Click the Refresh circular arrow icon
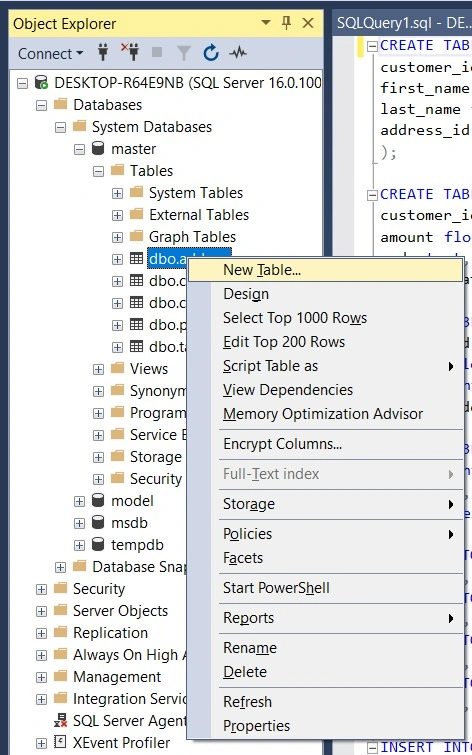This screenshot has width=472, height=755. [x=210, y=53]
